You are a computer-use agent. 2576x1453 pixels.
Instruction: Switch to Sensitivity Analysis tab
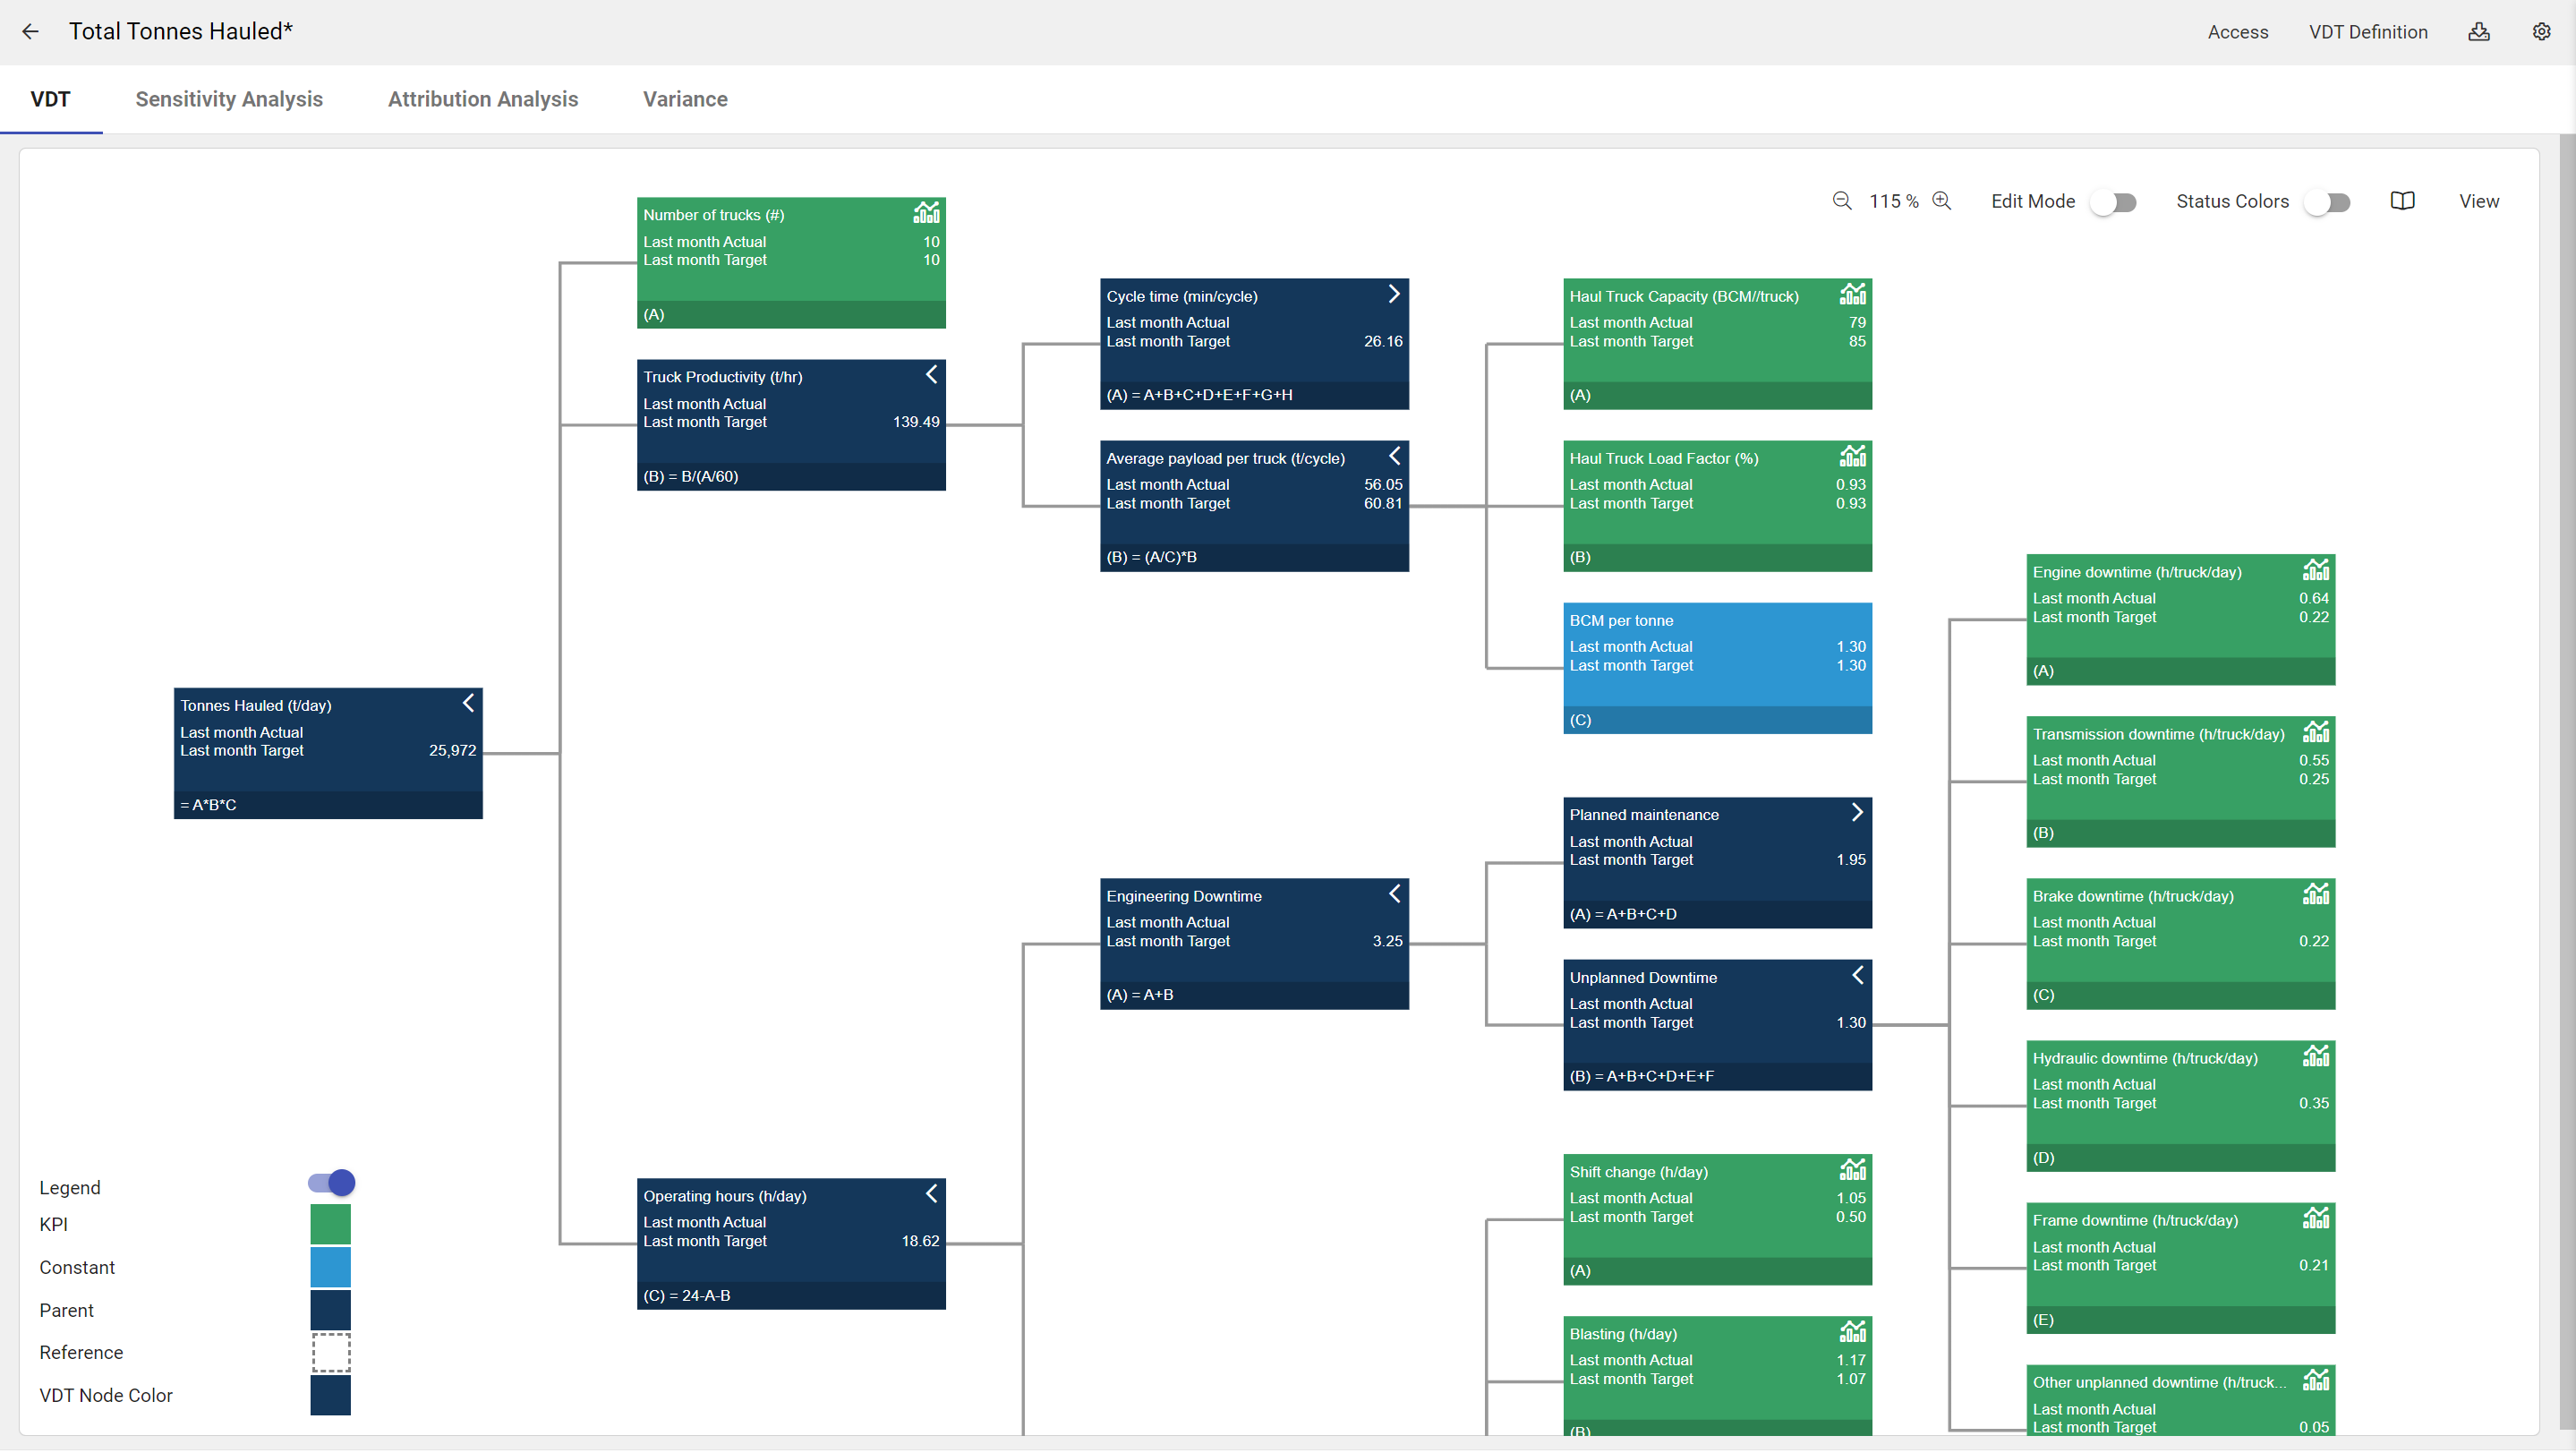pos(229,99)
